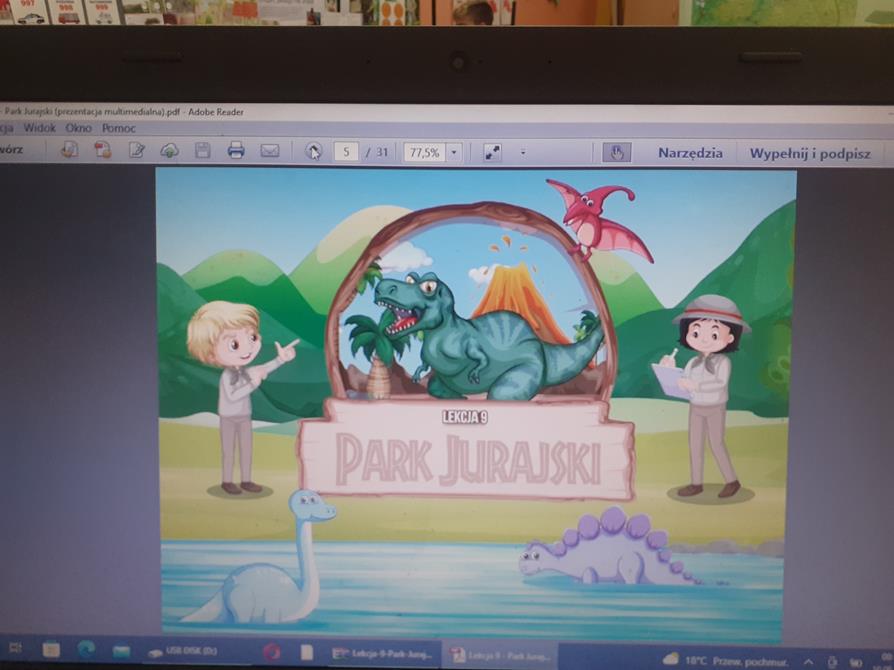
Task: Click the print icon in the toolbar
Action: click(x=236, y=151)
